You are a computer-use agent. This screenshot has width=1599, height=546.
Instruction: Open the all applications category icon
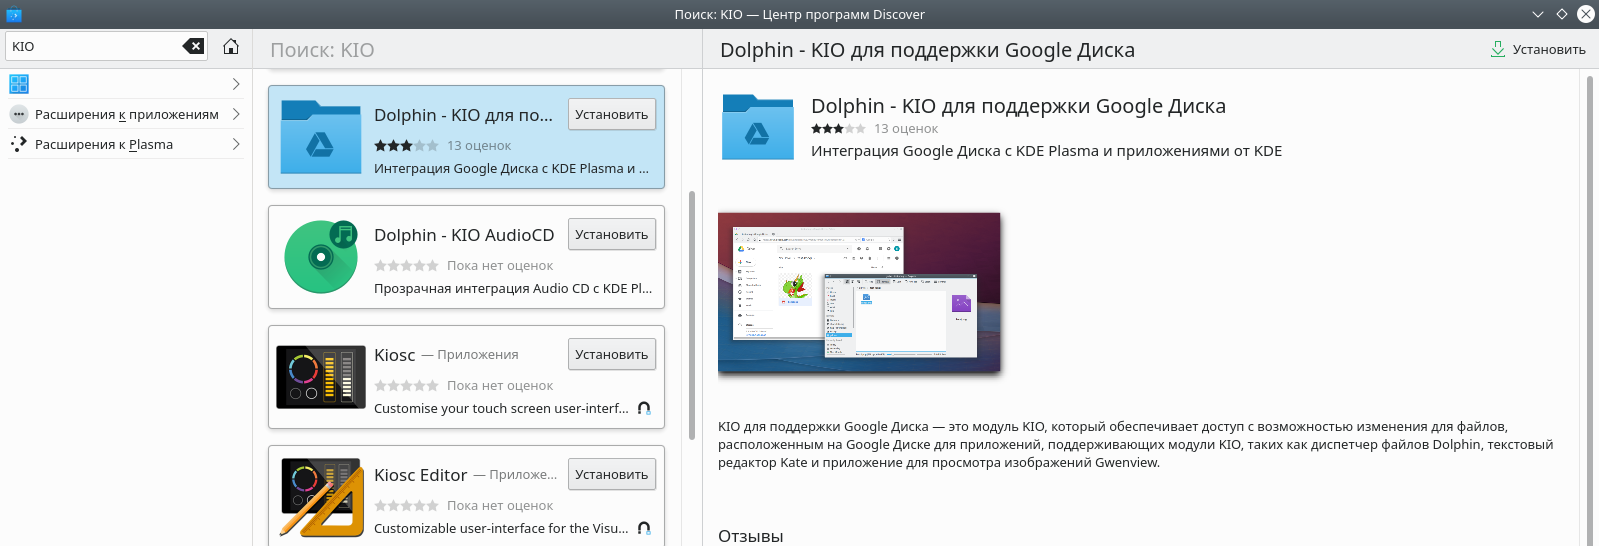[19, 84]
